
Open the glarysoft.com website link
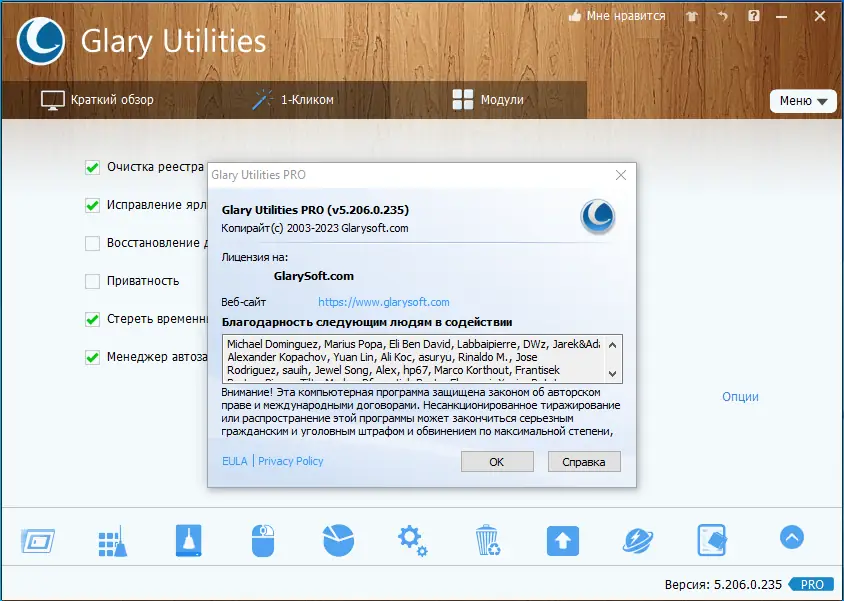(x=384, y=302)
